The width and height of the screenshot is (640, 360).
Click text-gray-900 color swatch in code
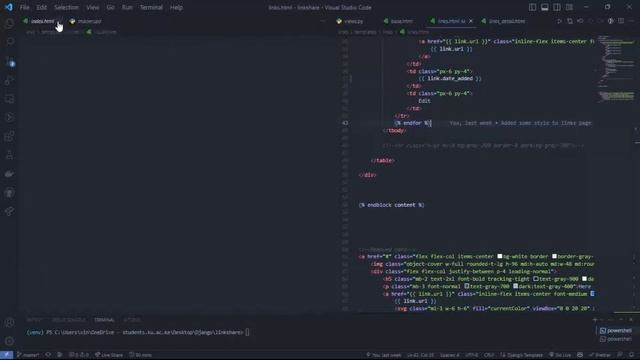click(x=536, y=279)
